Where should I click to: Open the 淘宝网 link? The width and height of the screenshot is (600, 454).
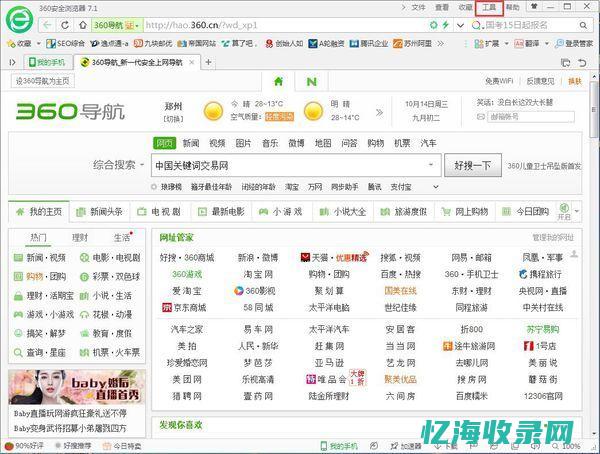click(258, 274)
